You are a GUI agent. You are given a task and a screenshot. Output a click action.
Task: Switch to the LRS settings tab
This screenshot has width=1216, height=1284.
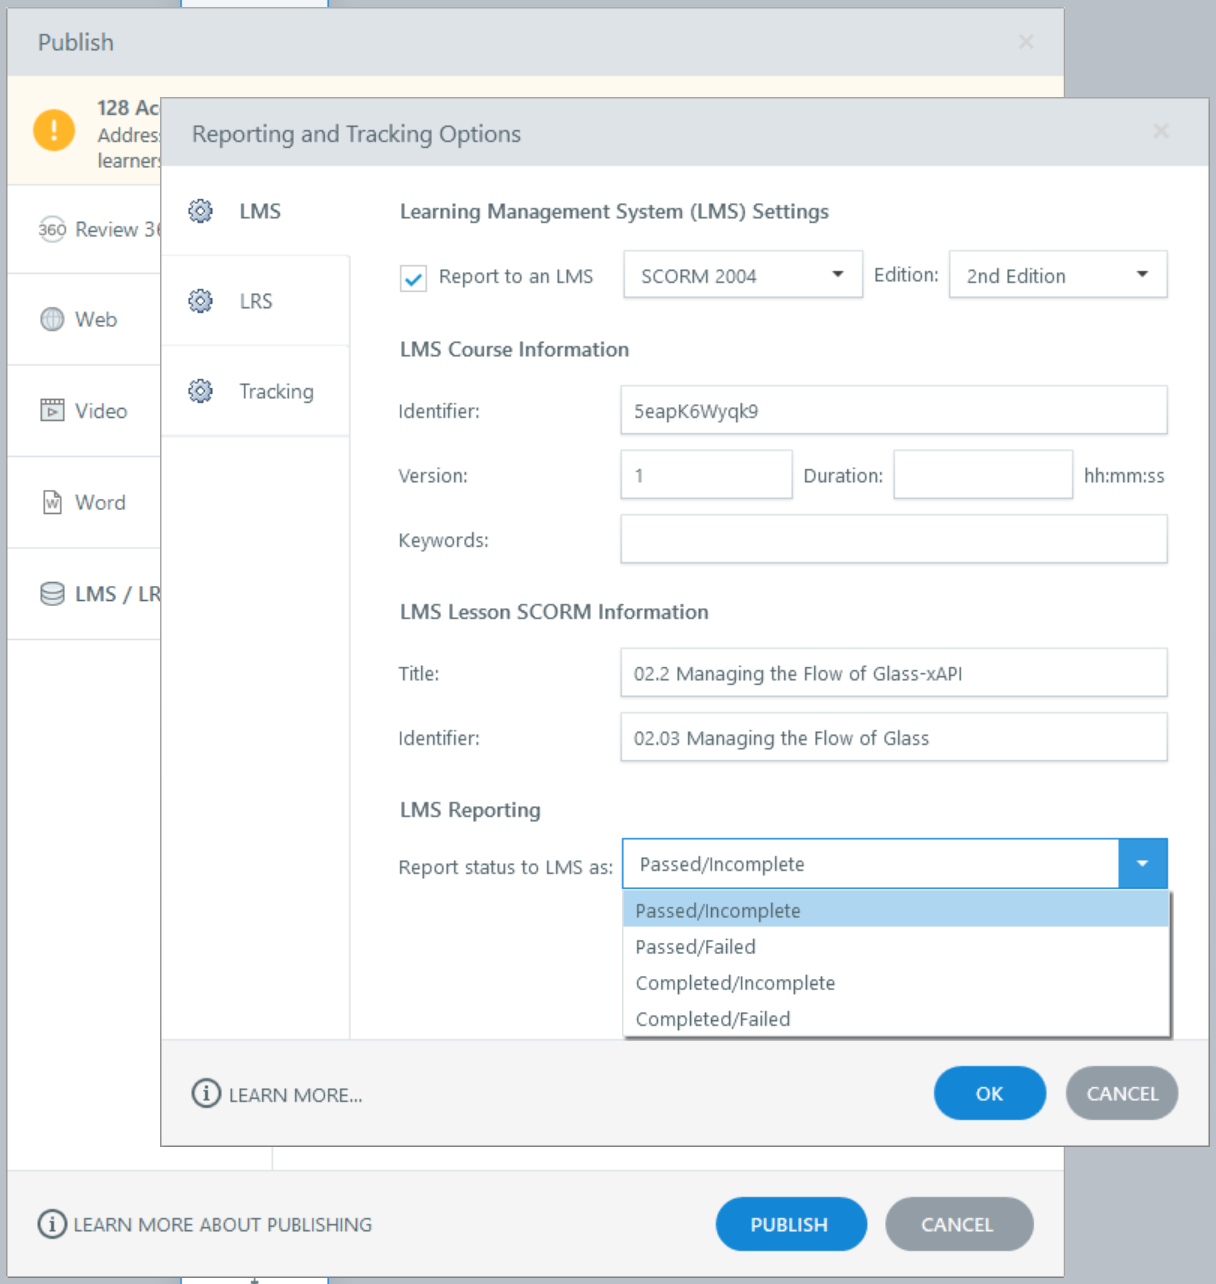point(255,301)
